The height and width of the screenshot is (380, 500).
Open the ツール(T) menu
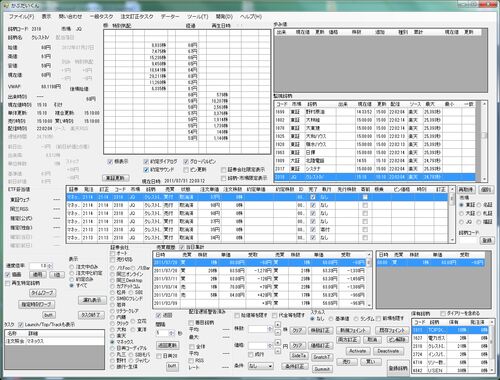tap(198, 16)
